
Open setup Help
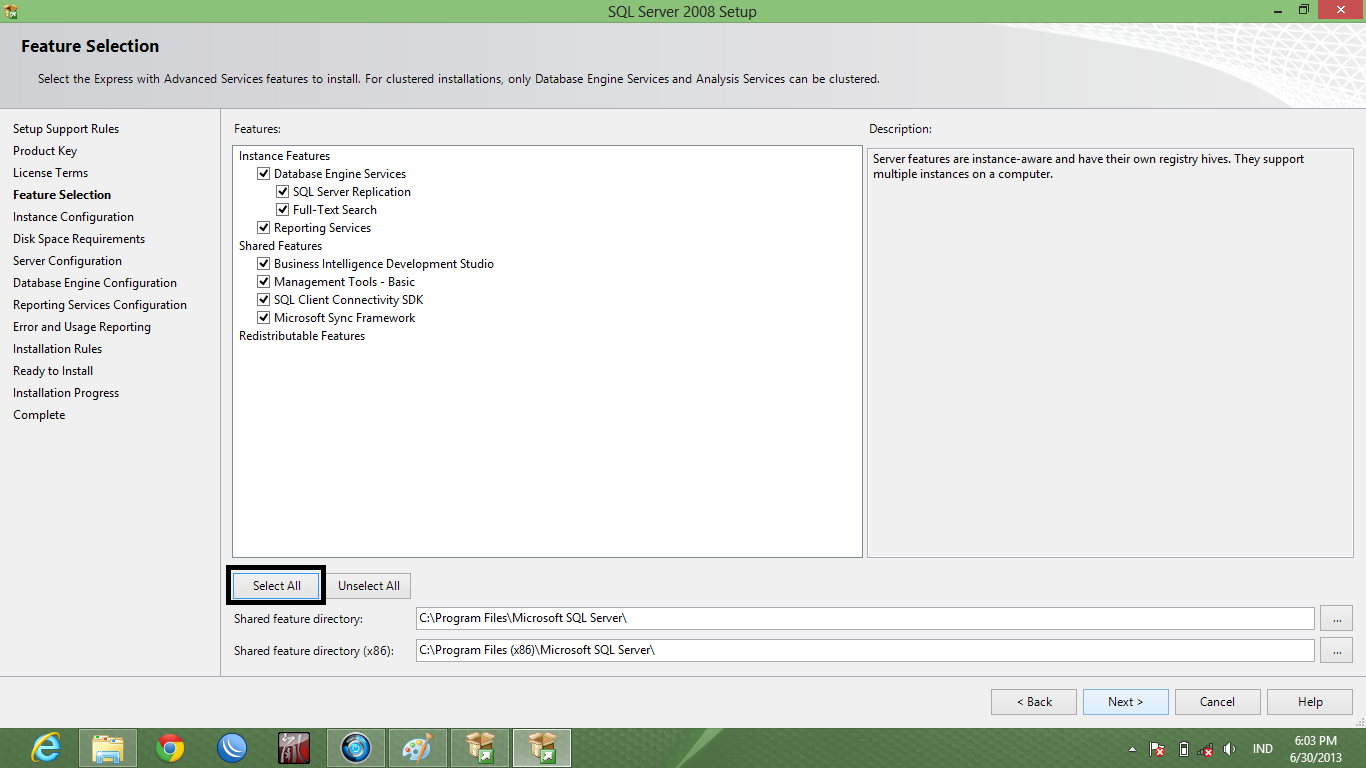1310,702
